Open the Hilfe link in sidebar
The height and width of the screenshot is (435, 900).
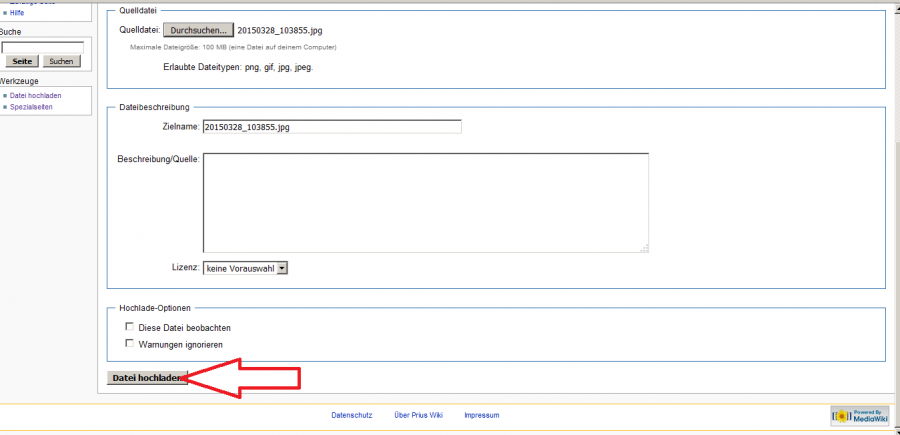(16, 13)
